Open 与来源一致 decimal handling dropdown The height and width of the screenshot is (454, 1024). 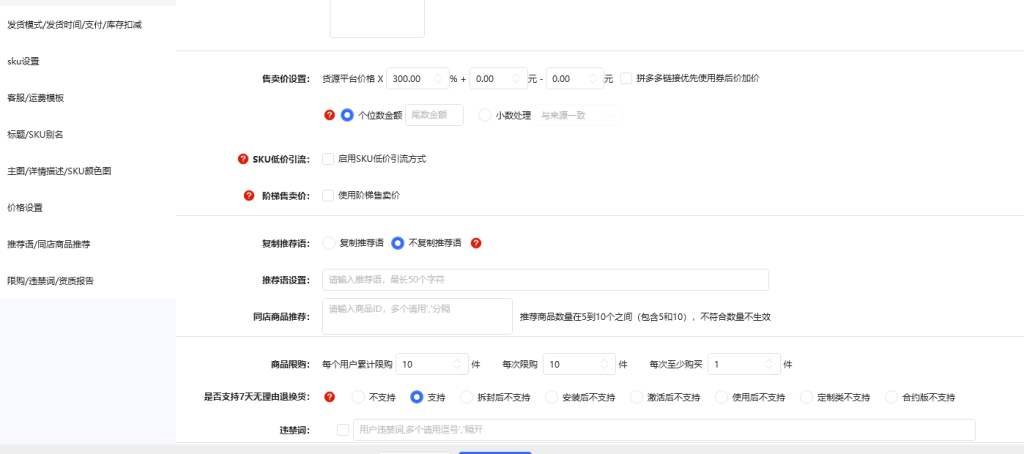tap(579, 115)
